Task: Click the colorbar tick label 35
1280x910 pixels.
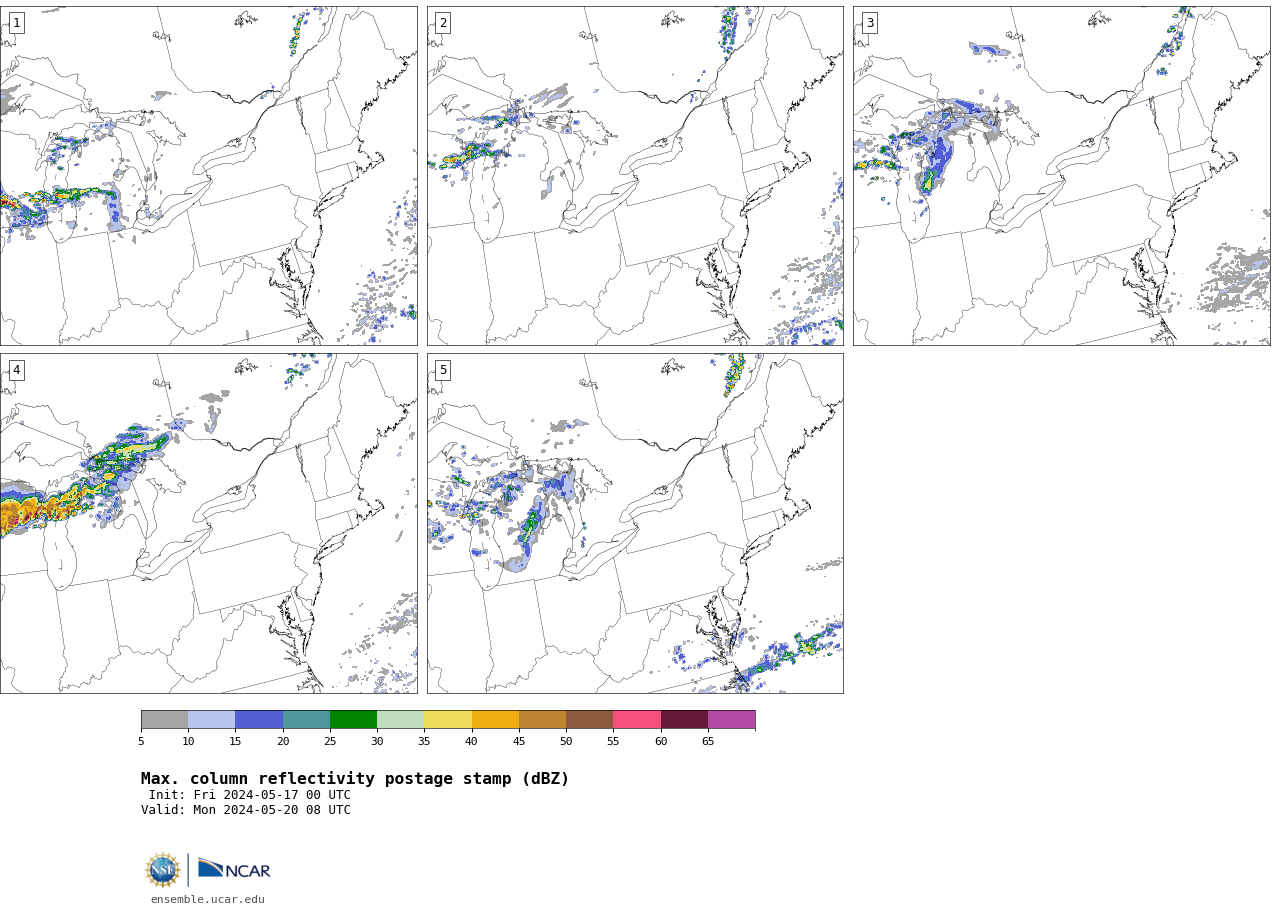Action: pyautogui.click(x=424, y=741)
